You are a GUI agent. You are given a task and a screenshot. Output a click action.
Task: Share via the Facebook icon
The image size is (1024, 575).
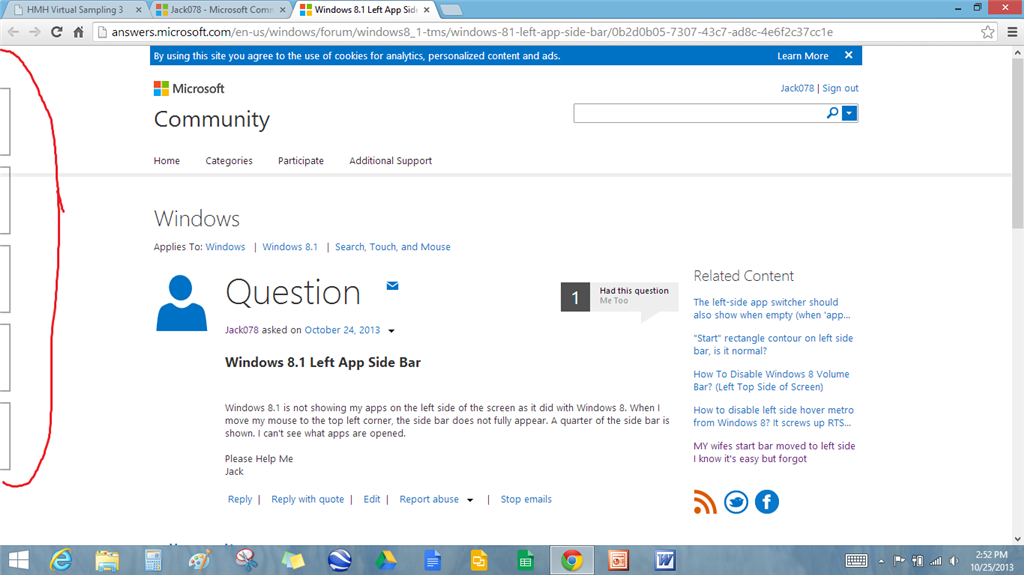pyautogui.click(x=767, y=502)
